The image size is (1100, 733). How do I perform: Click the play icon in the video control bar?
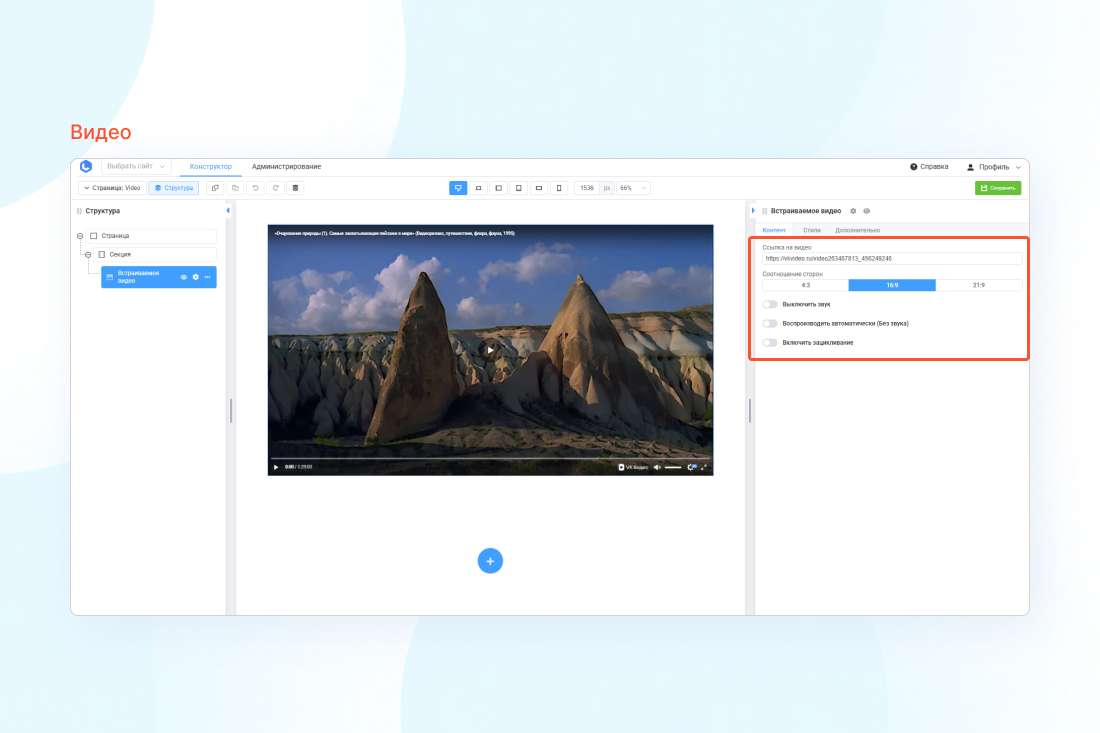coord(276,467)
